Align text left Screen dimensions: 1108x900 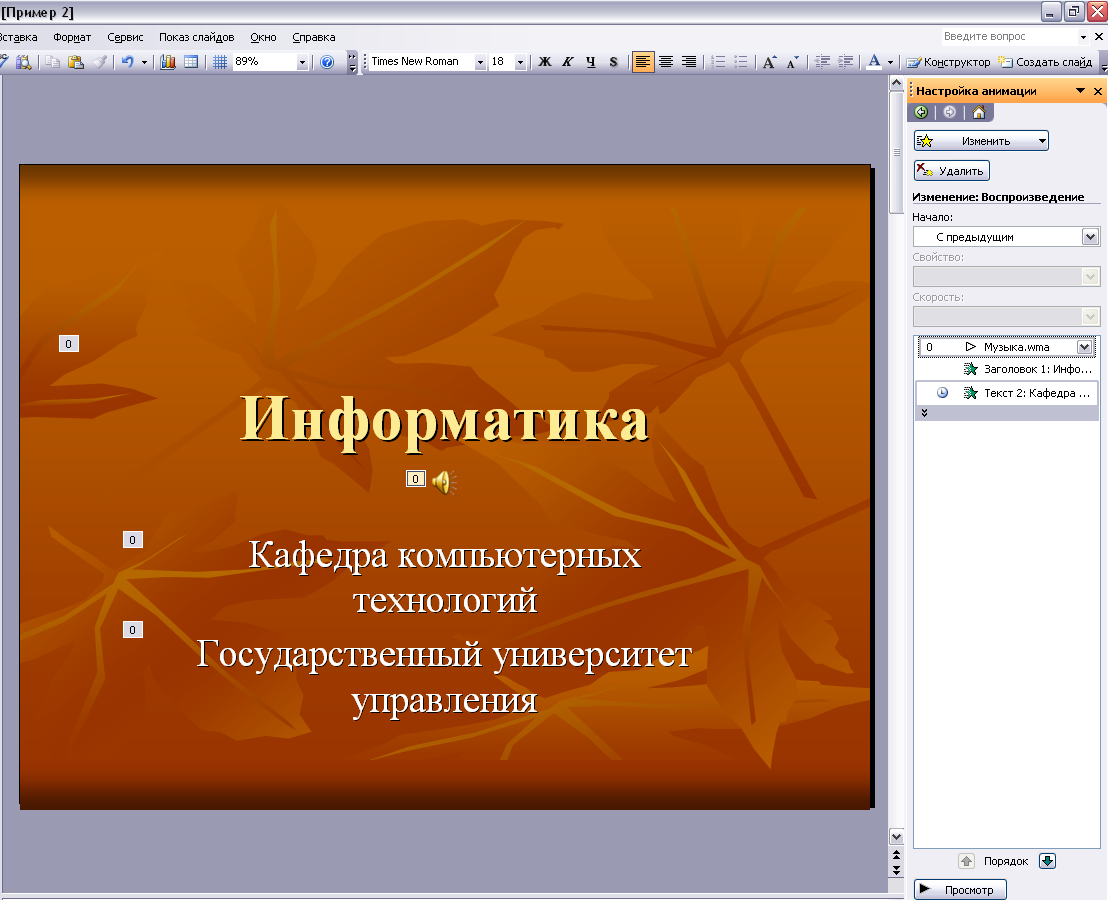[642, 62]
